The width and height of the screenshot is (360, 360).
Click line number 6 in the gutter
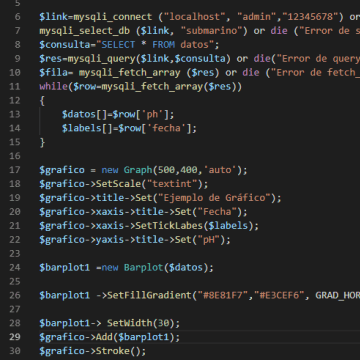pos(17,17)
